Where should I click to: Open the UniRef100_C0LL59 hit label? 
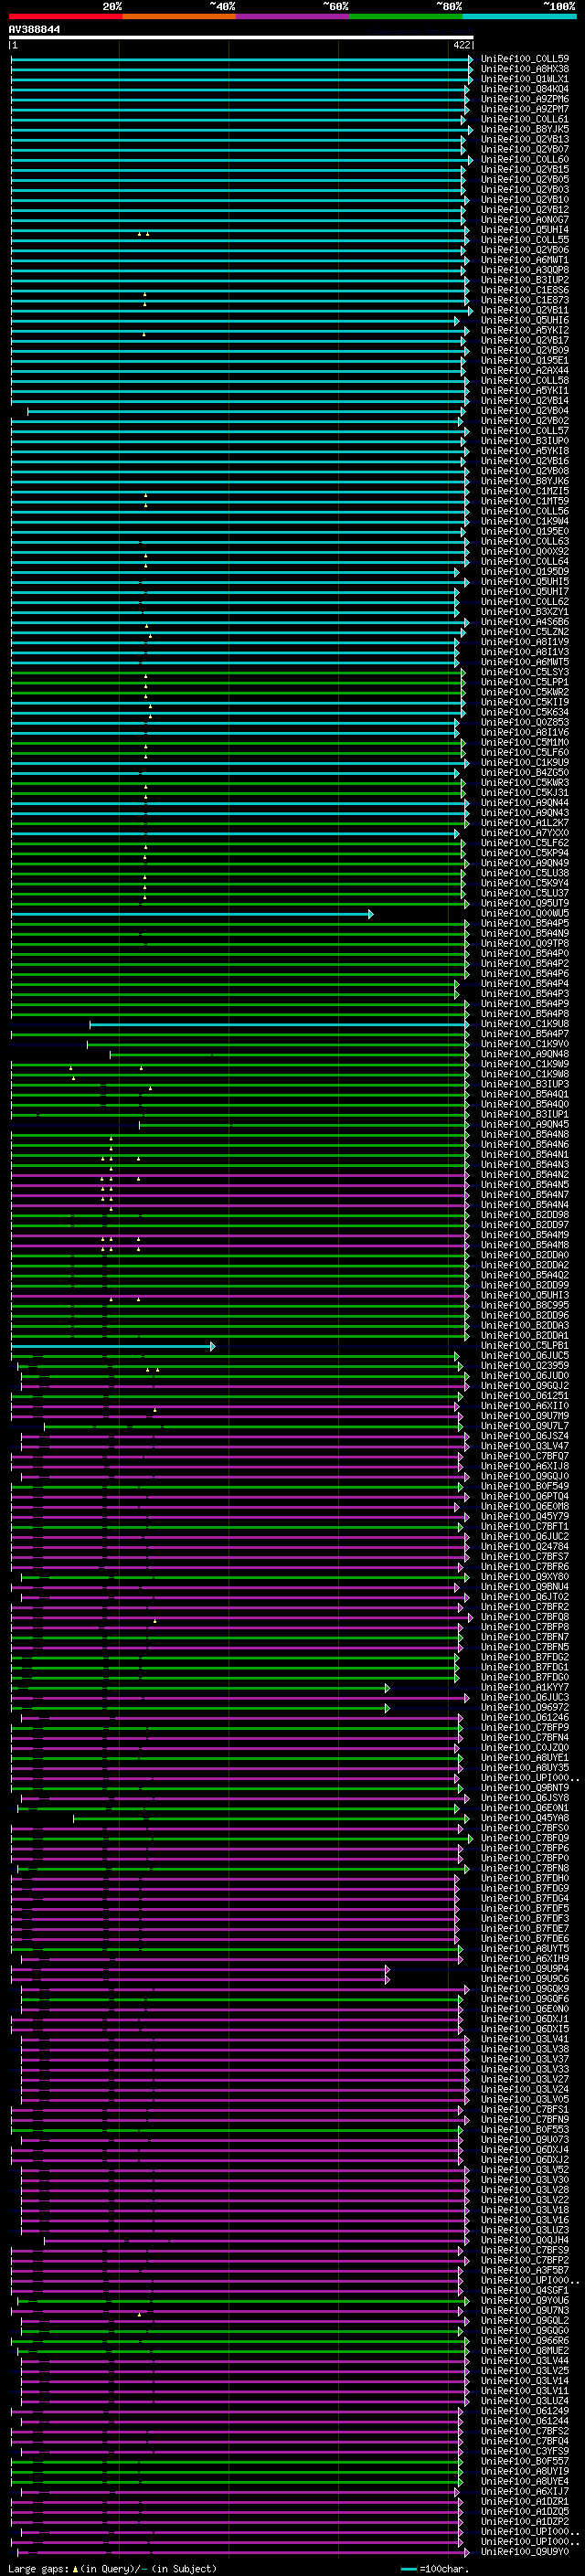[x=525, y=59]
